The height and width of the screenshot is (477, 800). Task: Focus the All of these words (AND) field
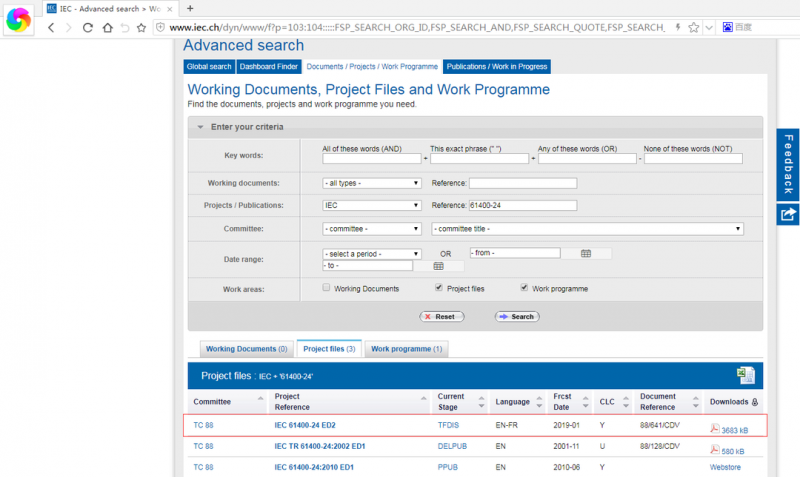click(x=371, y=159)
